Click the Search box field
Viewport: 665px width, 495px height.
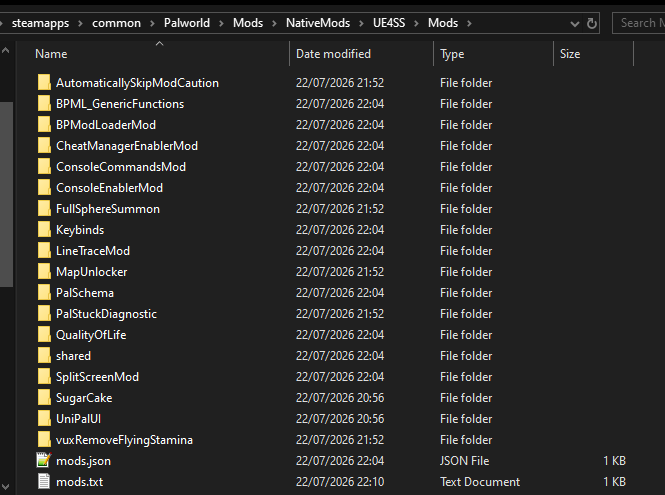coord(639,23)
